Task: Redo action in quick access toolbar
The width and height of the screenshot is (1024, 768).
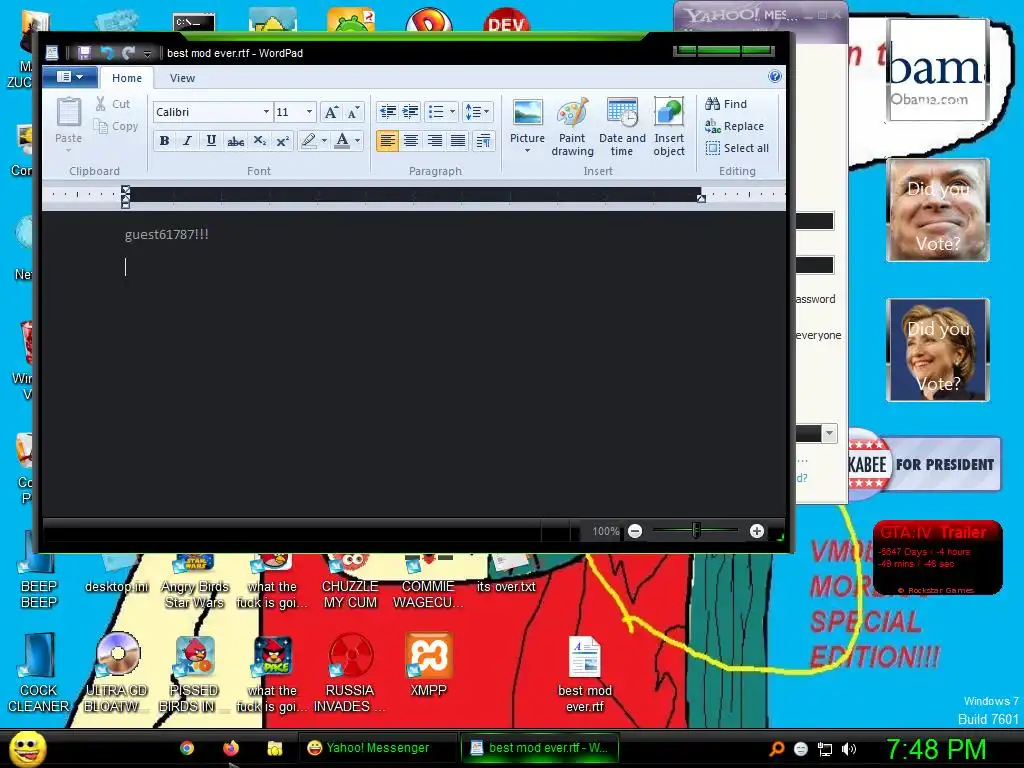Action: pos(129,53)
